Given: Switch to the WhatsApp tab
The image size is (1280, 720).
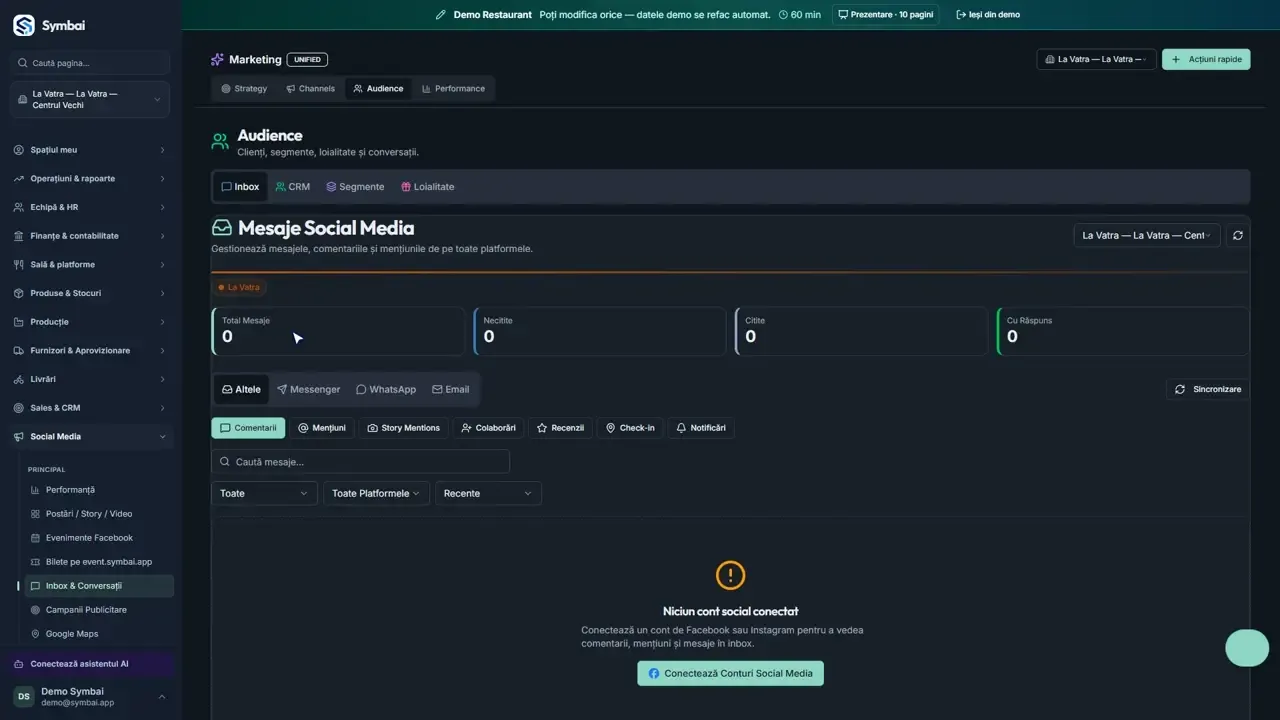Looking at the screenshot, I should click(x=386, y=389).
